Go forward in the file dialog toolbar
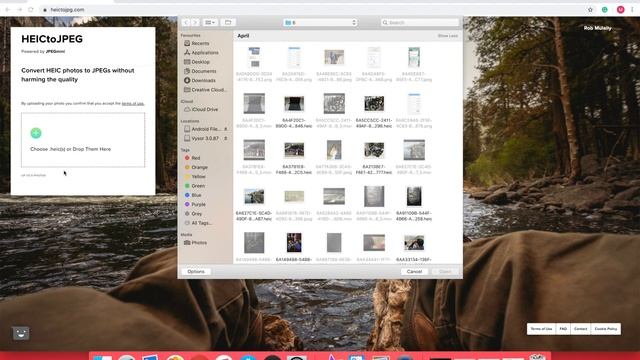The width and height of the screenshot is (640, 360). click(195, 22)
